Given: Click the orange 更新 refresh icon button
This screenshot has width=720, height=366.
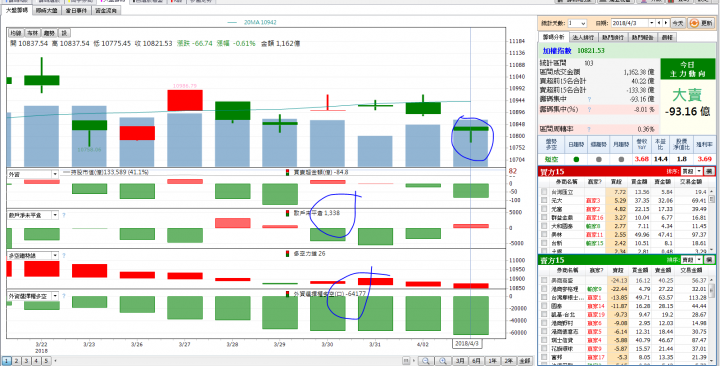Looking at the screenshot, I should click(701, 23).
